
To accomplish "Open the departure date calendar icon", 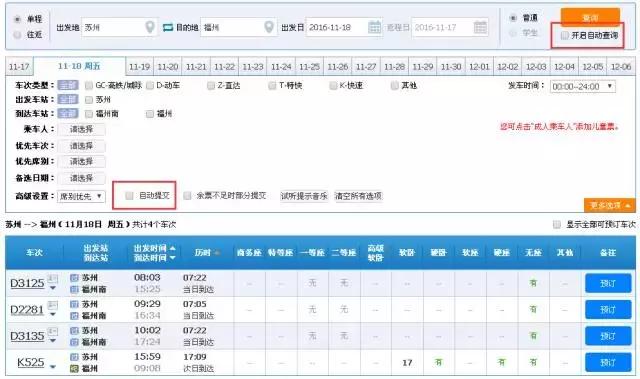I will tap(374, 27).
